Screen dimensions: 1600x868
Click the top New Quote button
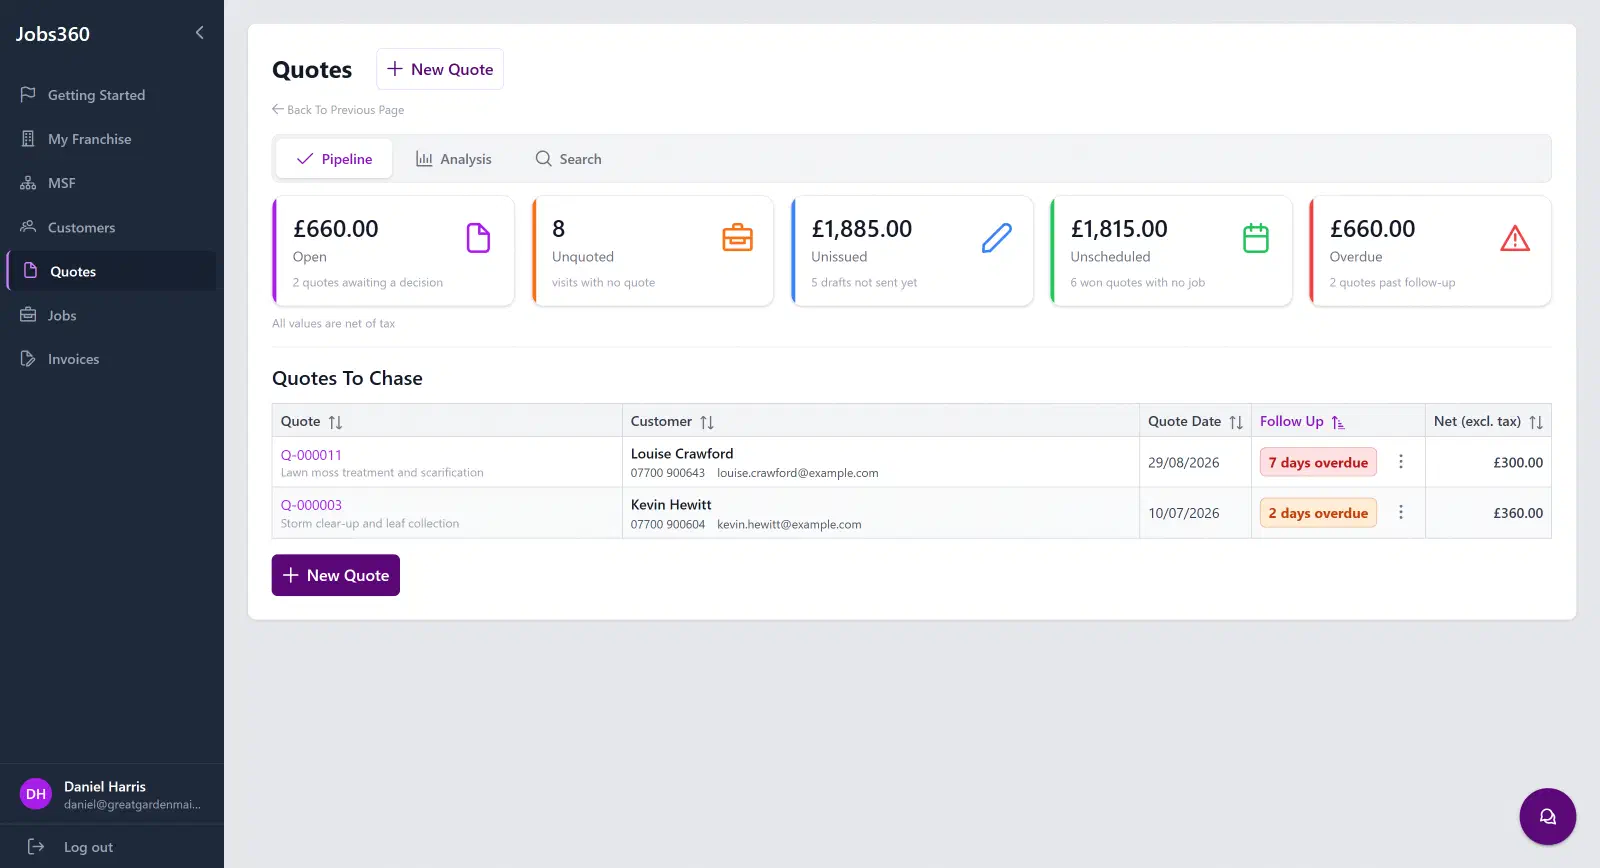coord(440,69)
